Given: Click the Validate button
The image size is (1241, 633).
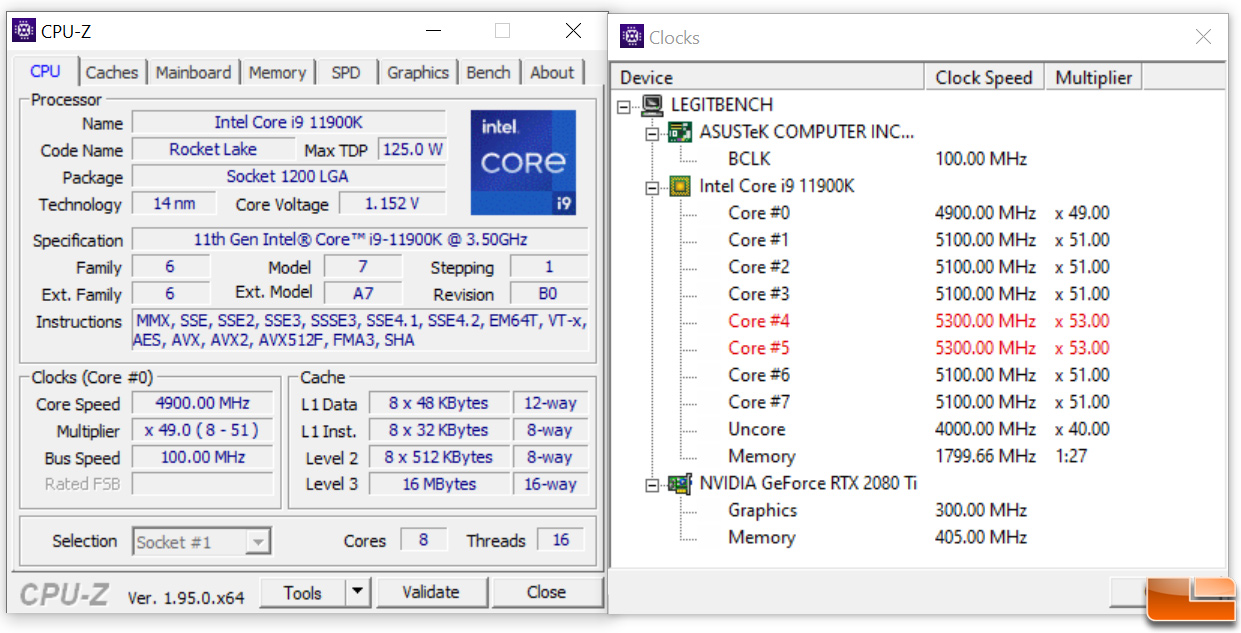Looking at the screenshot, I should (431, 592).
